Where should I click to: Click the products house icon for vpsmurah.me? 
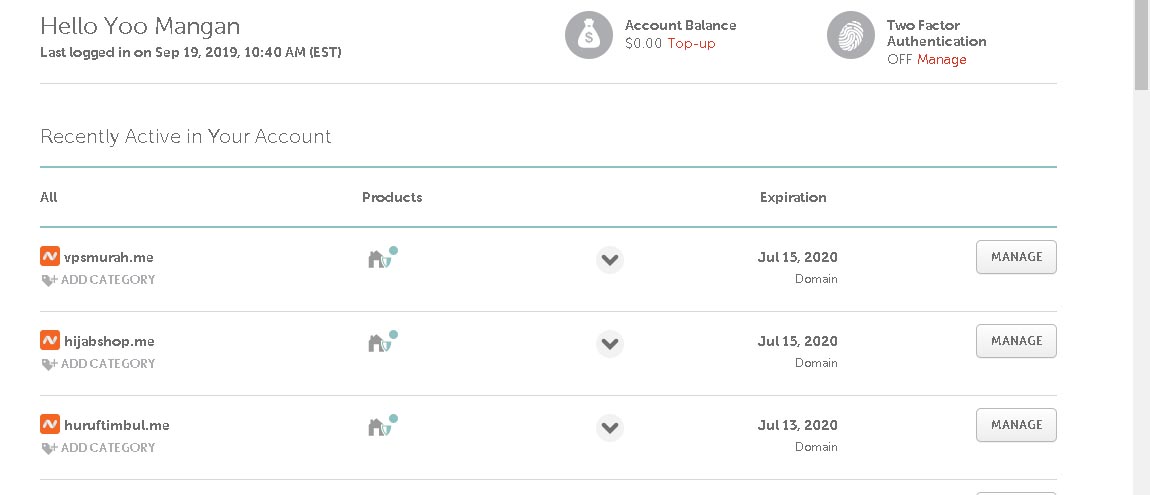(x=379, y=259)
